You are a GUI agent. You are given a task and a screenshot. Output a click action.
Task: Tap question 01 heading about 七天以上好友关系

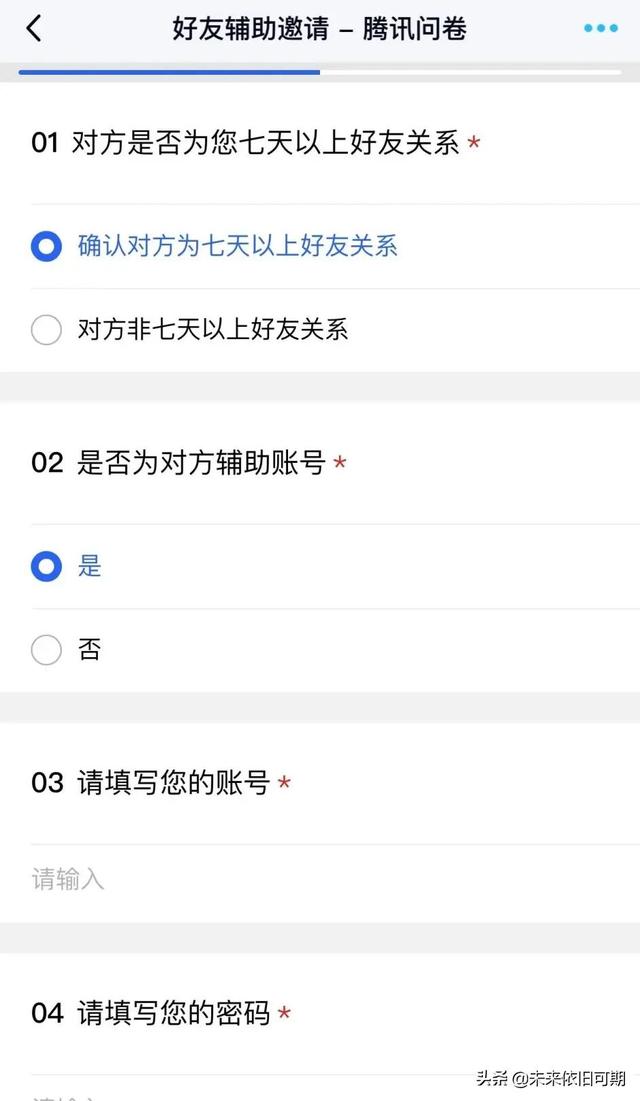[250, 144]
